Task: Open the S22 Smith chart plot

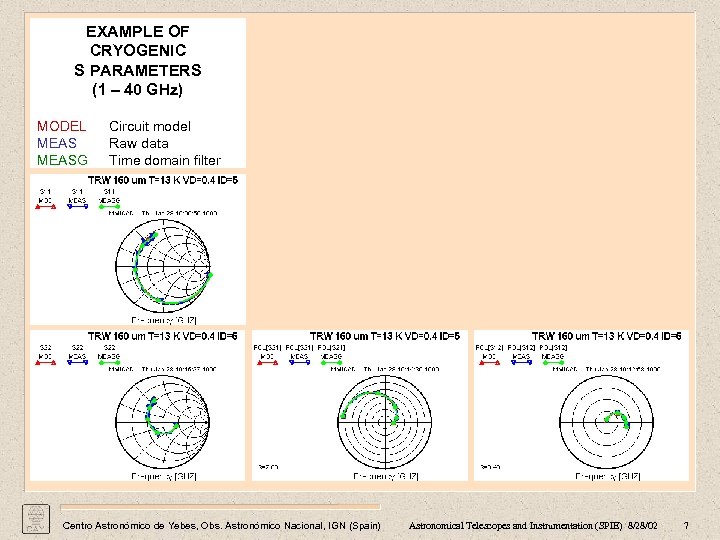Action: click(163, 422)
